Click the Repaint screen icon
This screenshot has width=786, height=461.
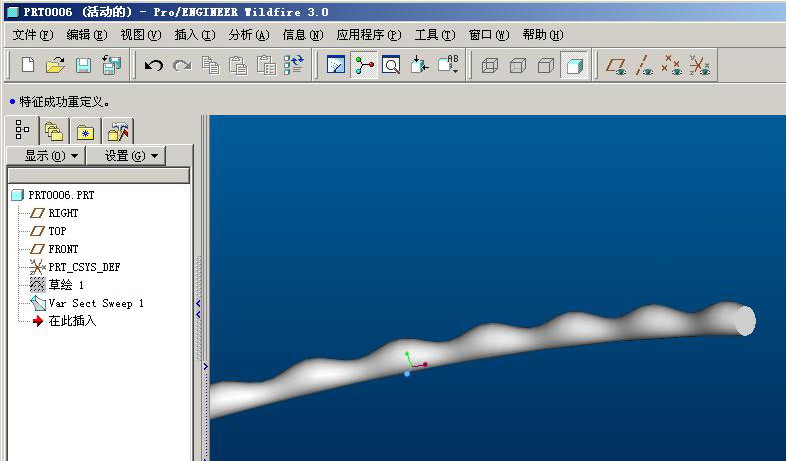(x=335, y=65)
